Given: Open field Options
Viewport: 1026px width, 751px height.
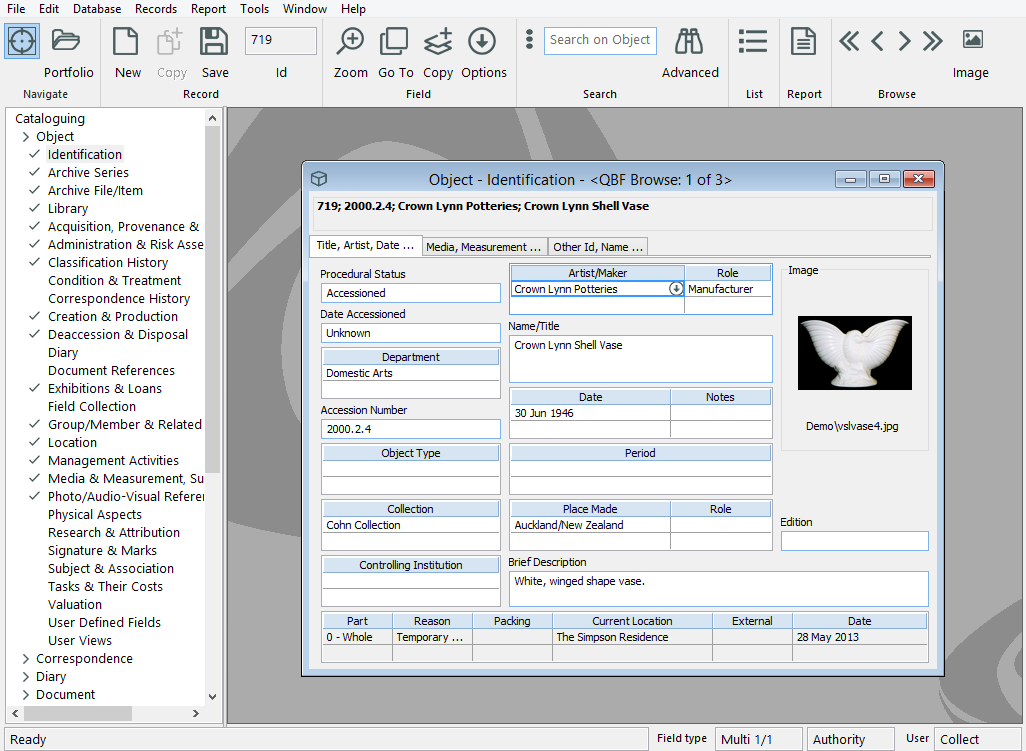Looking at the screenshot, I should pyautogui.click(x=482, y=41).
